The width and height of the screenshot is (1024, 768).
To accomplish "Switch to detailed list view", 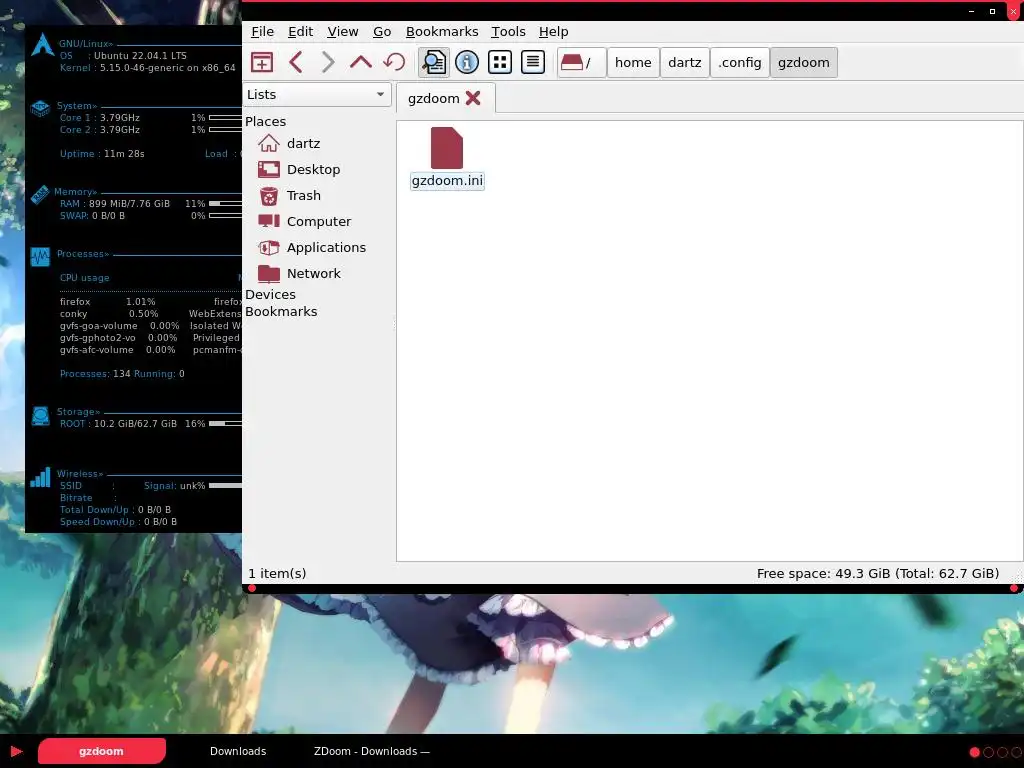I will 533,62.
